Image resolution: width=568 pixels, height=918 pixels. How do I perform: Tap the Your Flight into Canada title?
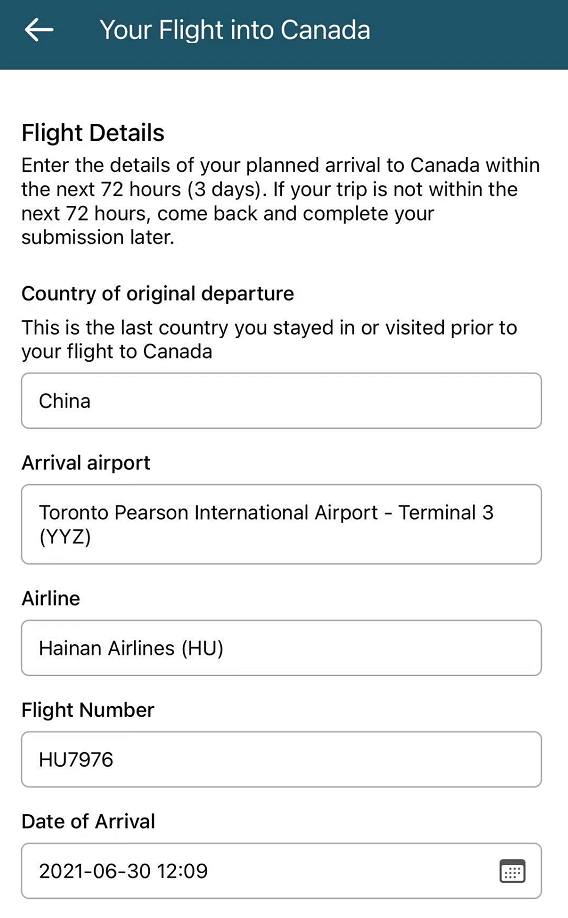point(235,30)
